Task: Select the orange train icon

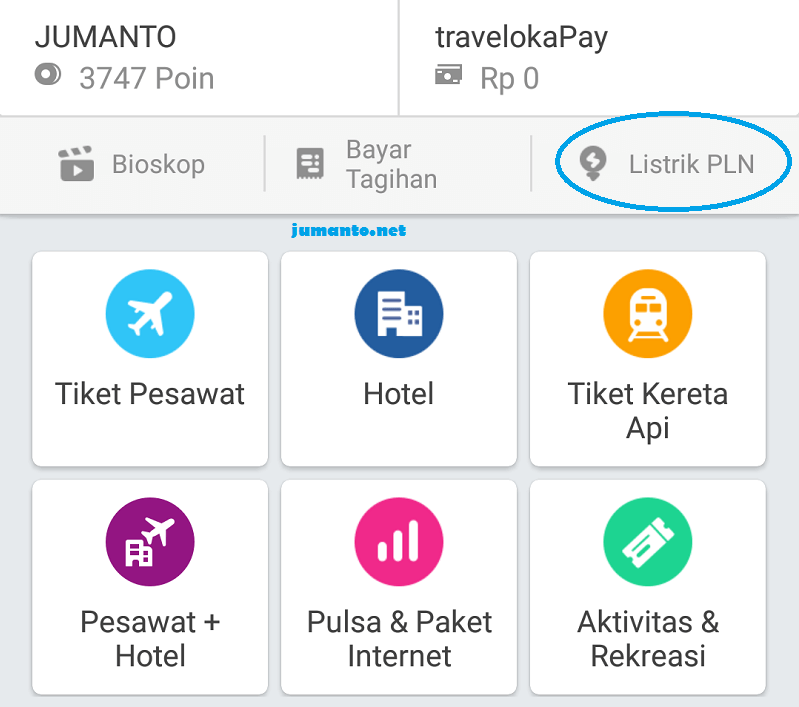Action: [x=648, y=313]
